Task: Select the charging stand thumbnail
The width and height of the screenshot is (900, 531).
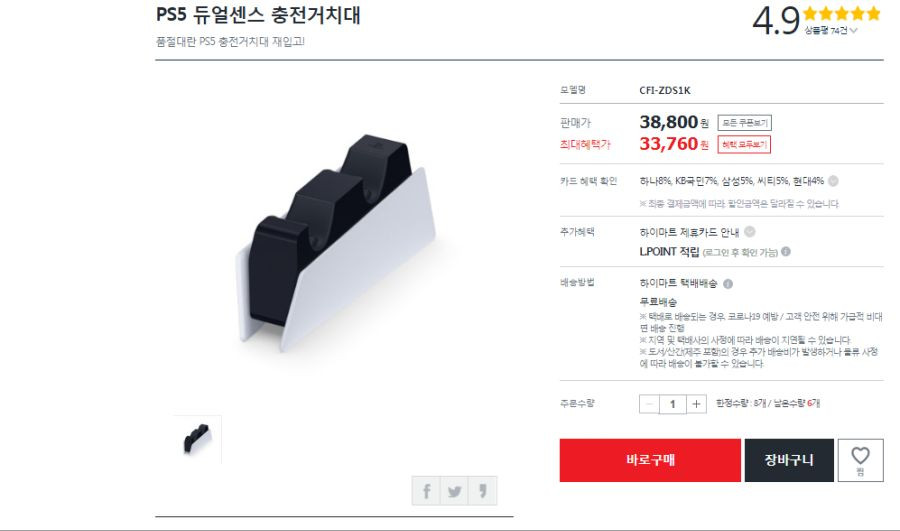Action: [x=197, y=439]
